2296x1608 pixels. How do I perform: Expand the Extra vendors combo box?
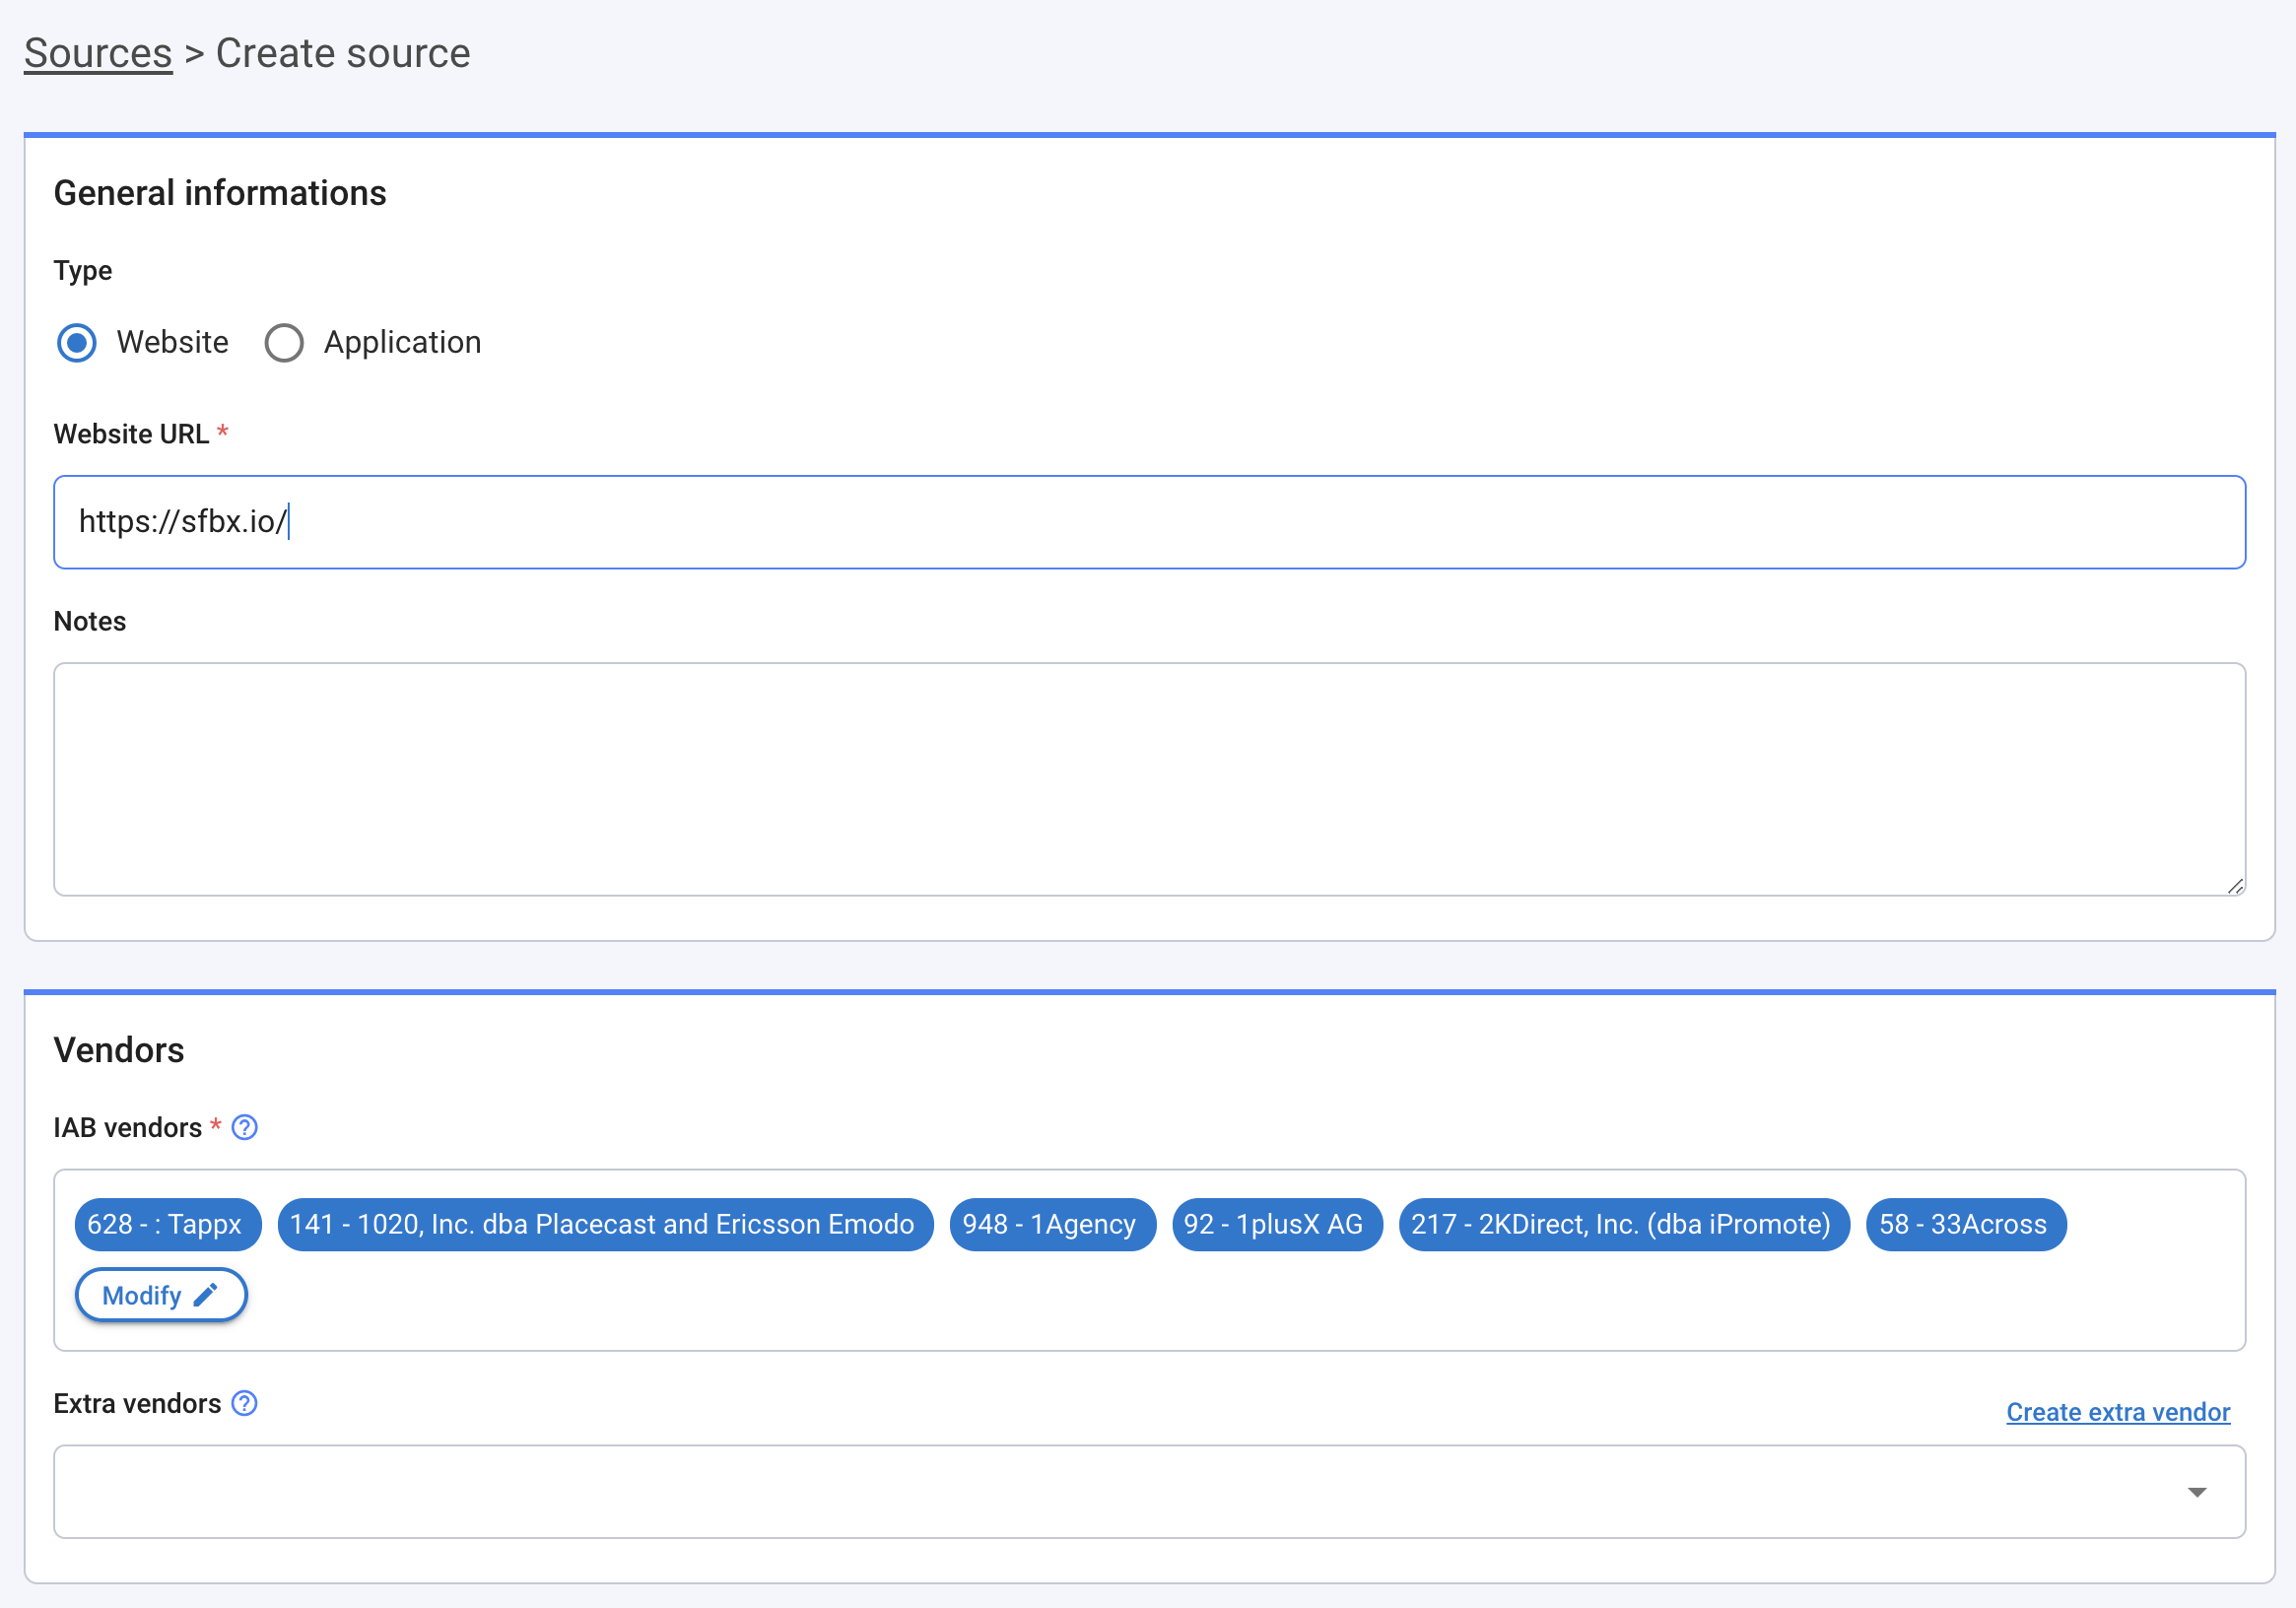click(x=1100, y=1491)
